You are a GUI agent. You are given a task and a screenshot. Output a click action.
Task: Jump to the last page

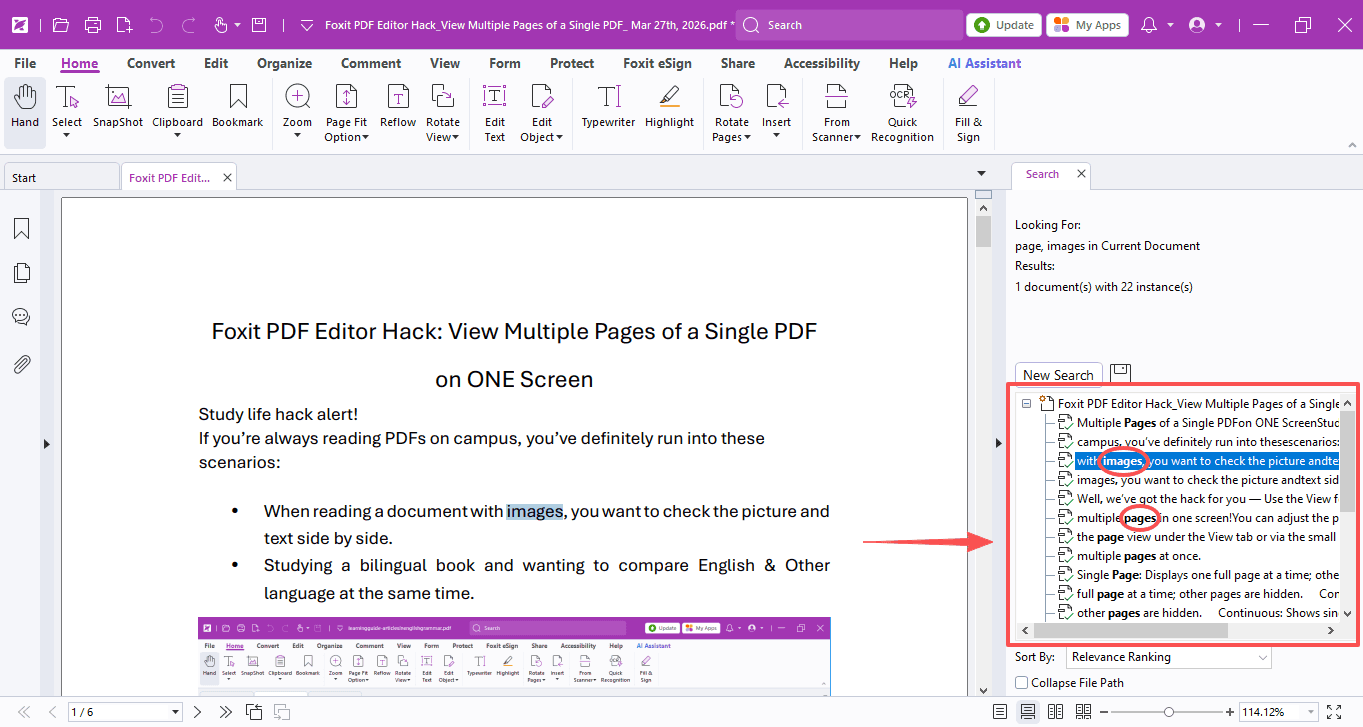(x=225, y=712)
